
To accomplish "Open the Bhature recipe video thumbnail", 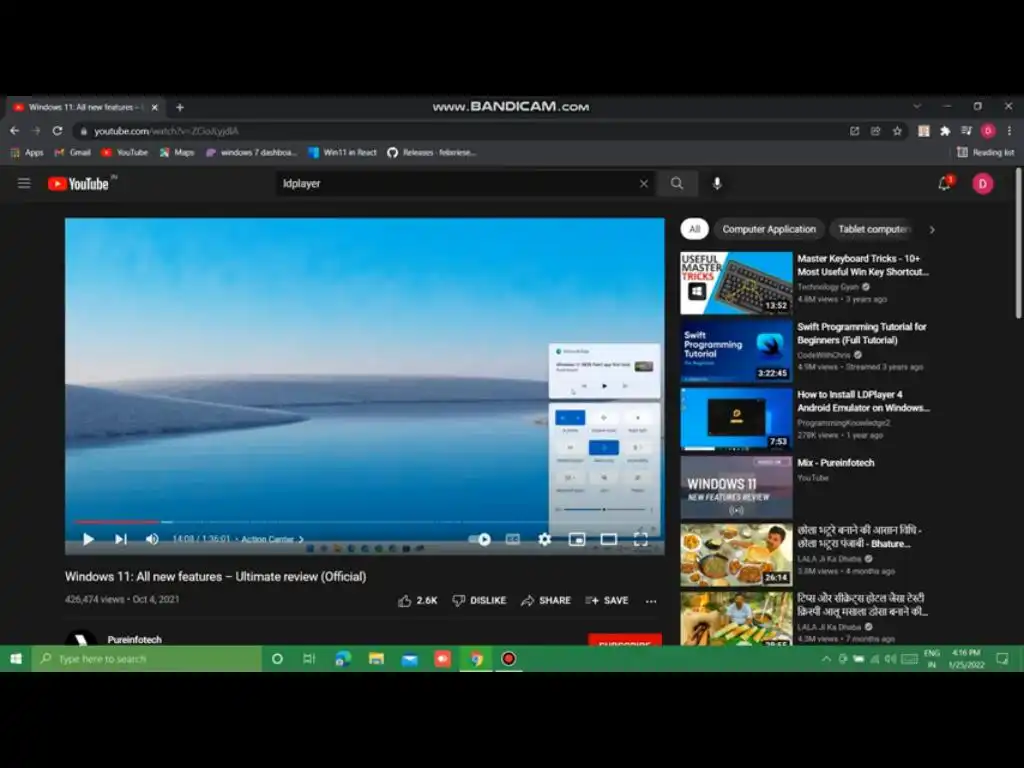I will tap(736, 555).
